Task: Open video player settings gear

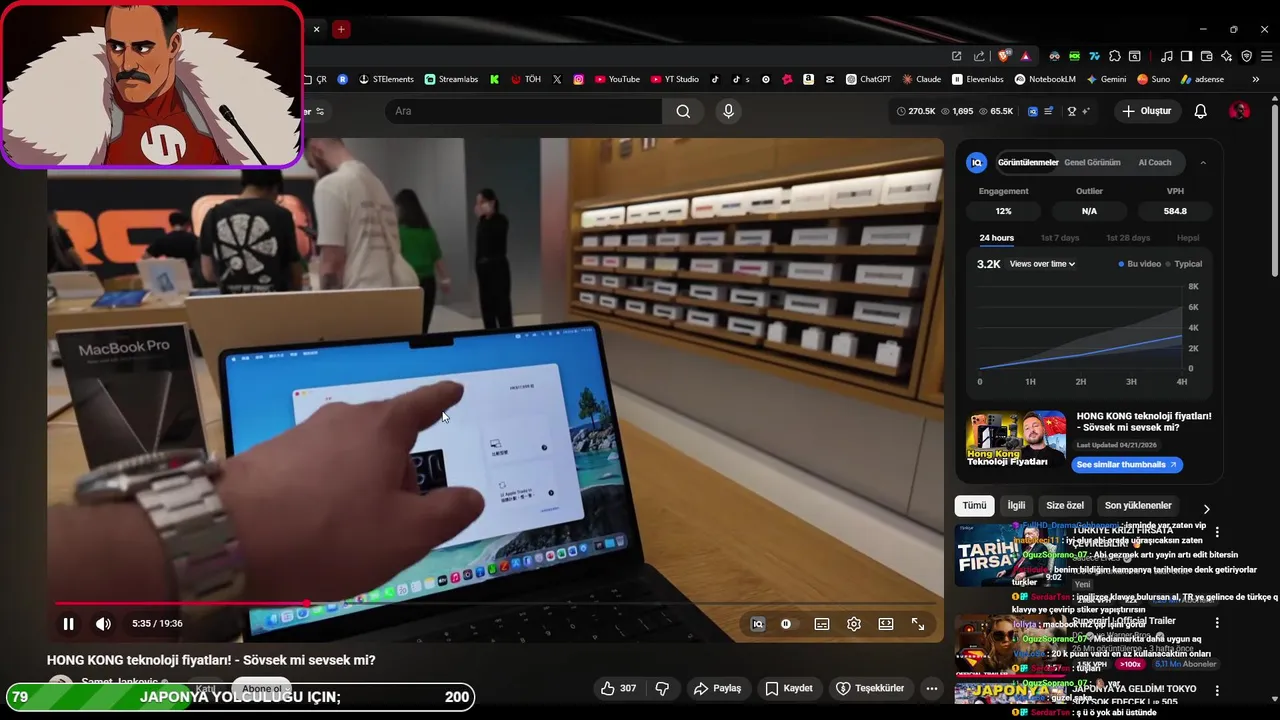Action: tap(854, 624)
